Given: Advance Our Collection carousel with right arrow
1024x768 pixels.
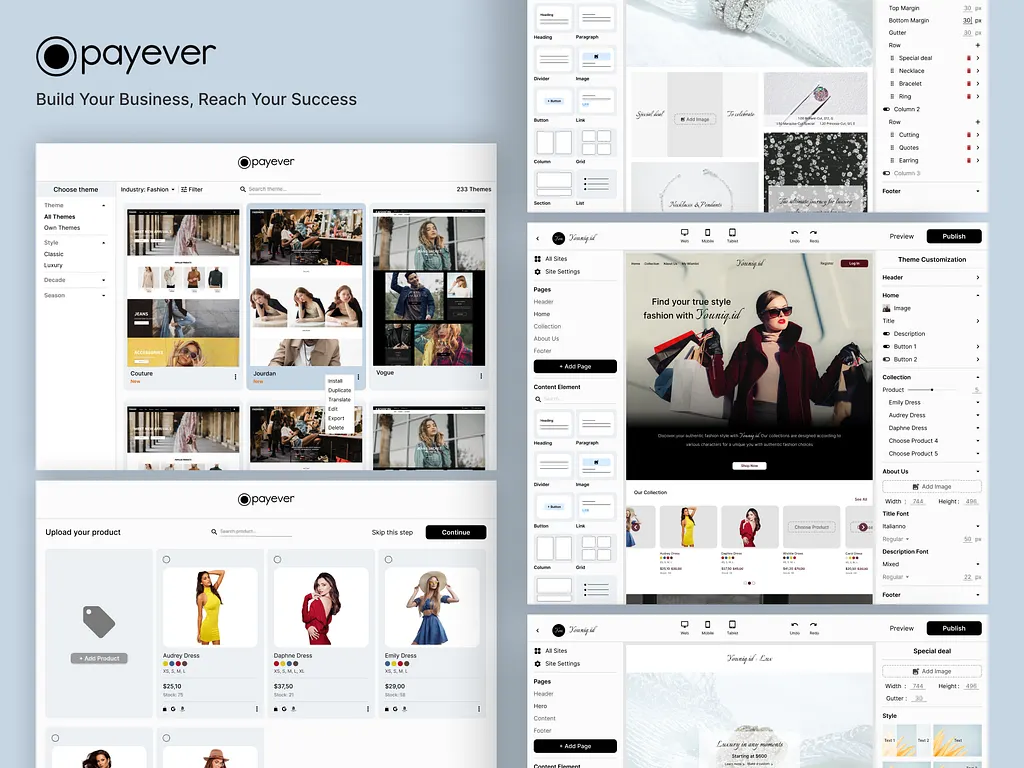Looking at the screenshot, I should (863, 527).
